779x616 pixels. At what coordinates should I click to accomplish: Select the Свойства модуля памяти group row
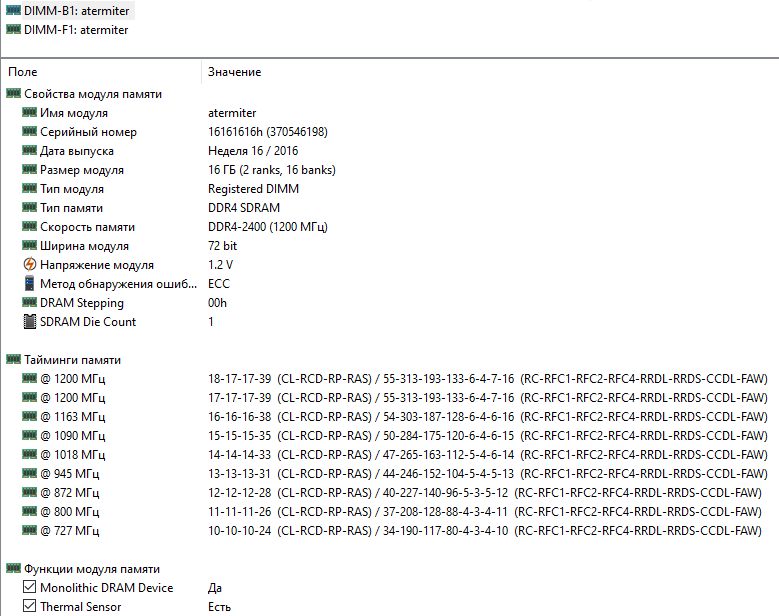pyautogui.click(x=93, y=94)
